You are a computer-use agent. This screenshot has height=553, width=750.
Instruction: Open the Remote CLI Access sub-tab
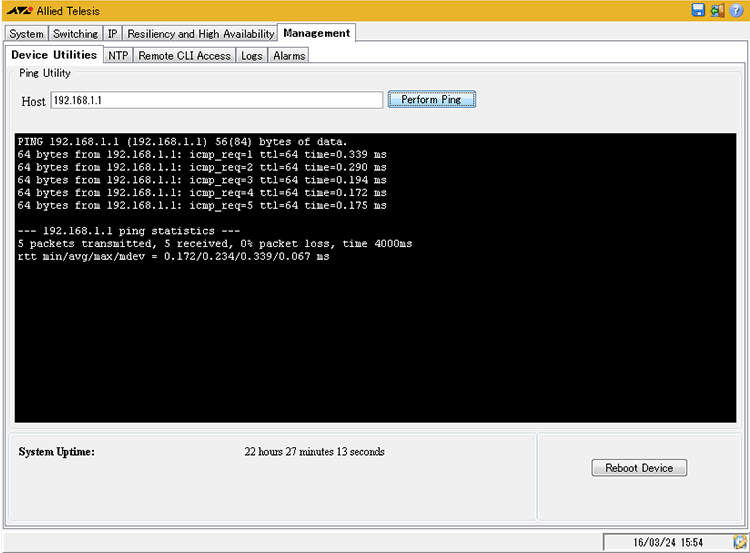[184, 55]
